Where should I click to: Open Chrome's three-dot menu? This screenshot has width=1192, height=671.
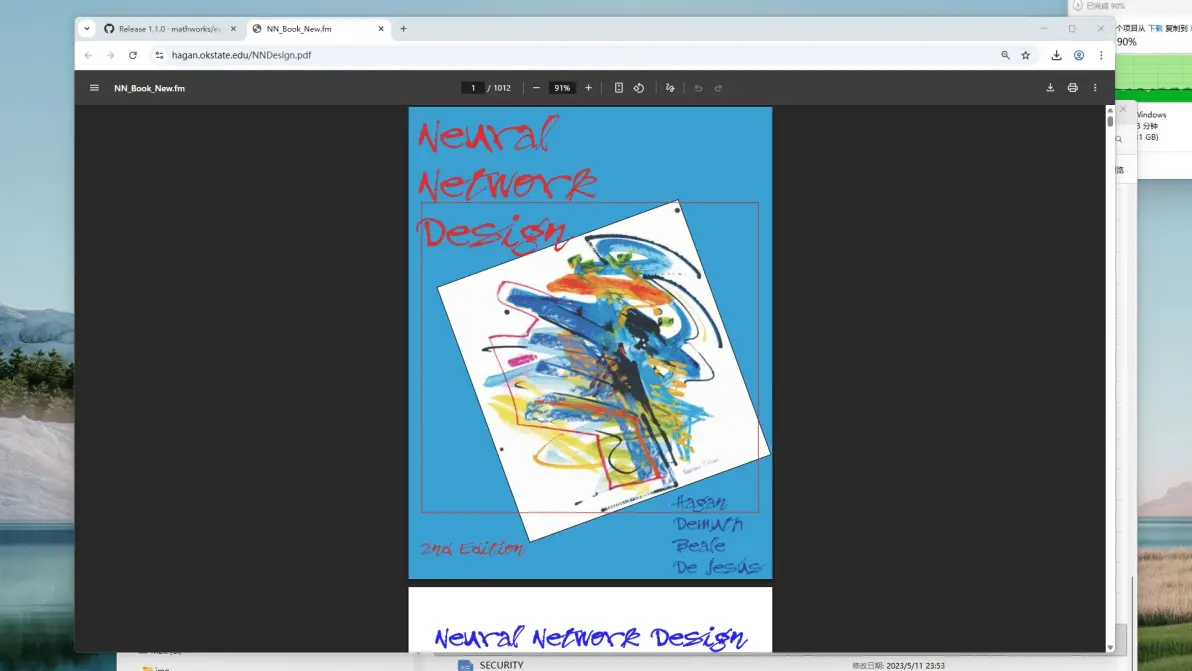coord(1101,55)
